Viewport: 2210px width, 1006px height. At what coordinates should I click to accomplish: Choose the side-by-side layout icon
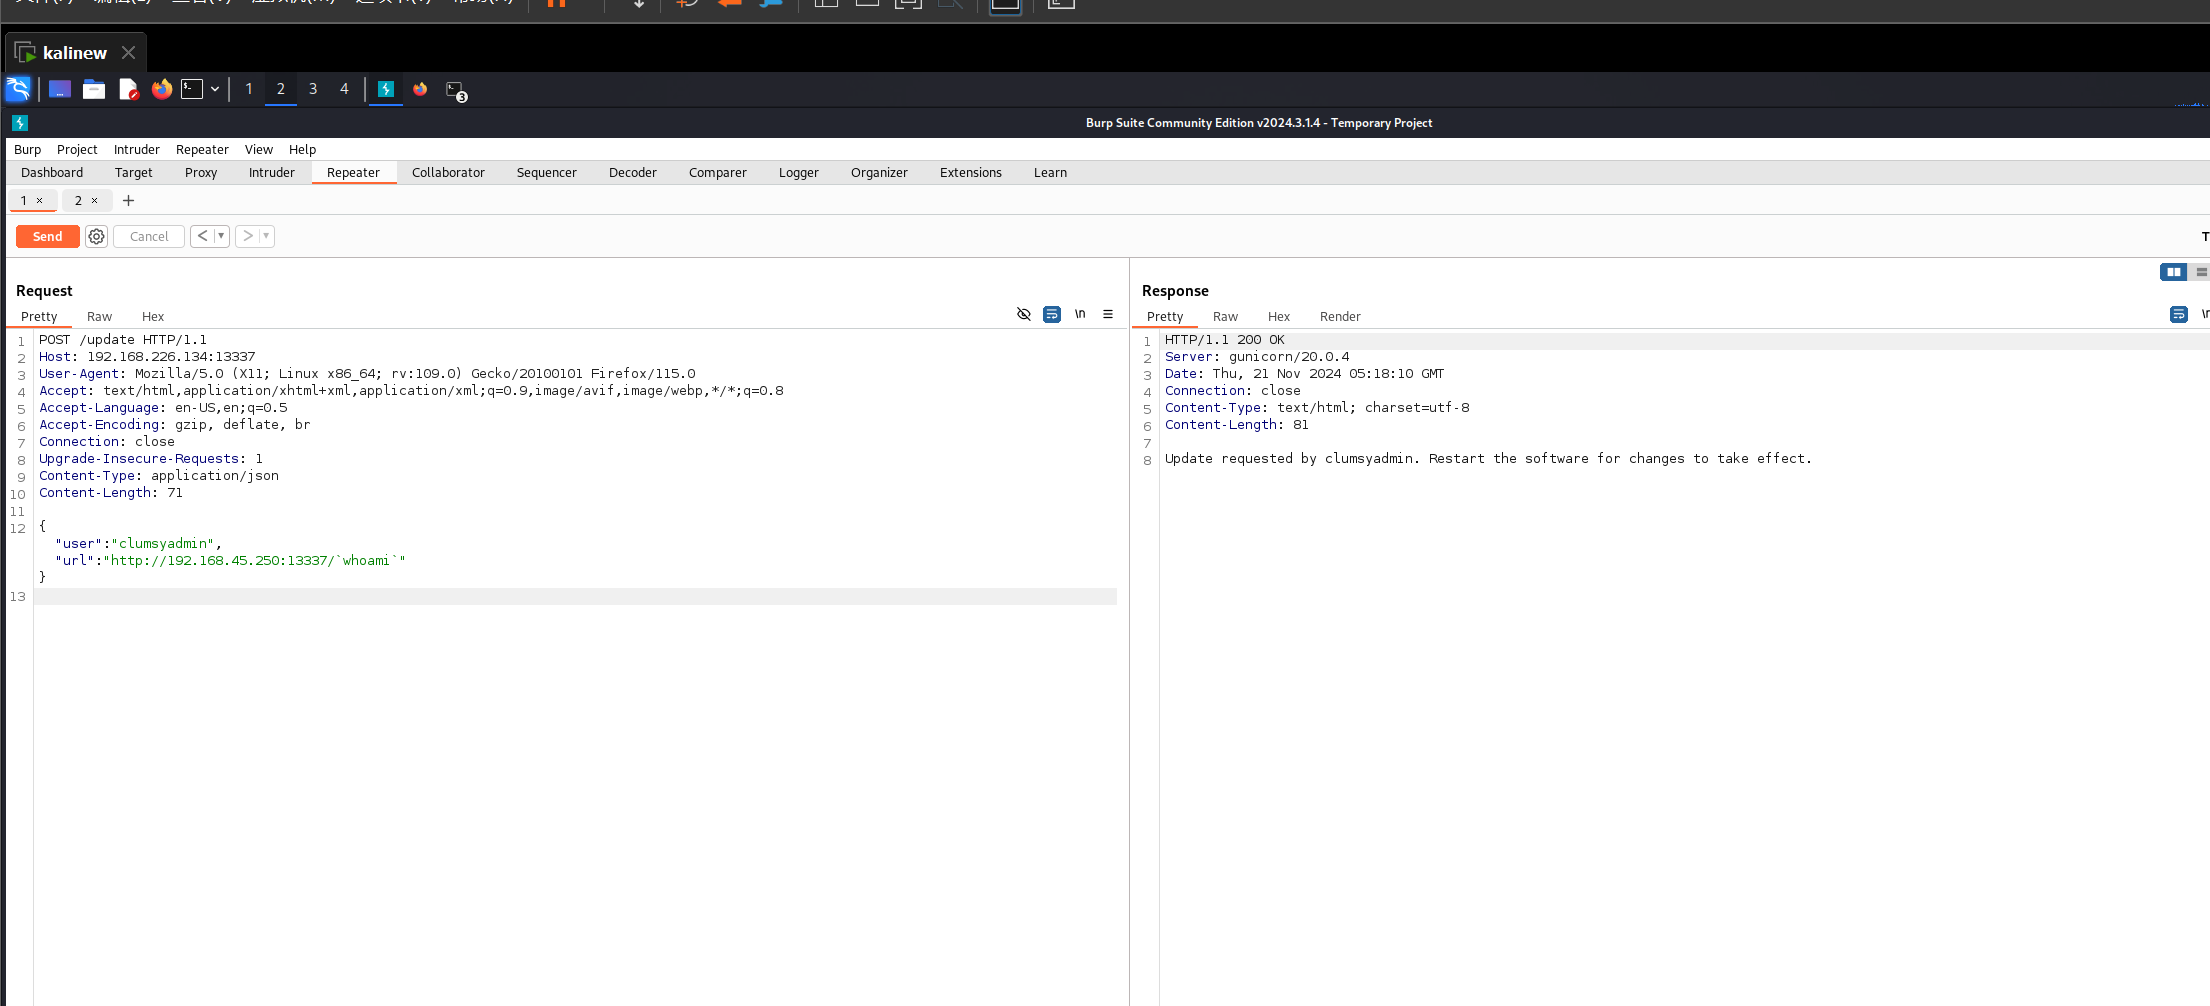click(2173, 272)
